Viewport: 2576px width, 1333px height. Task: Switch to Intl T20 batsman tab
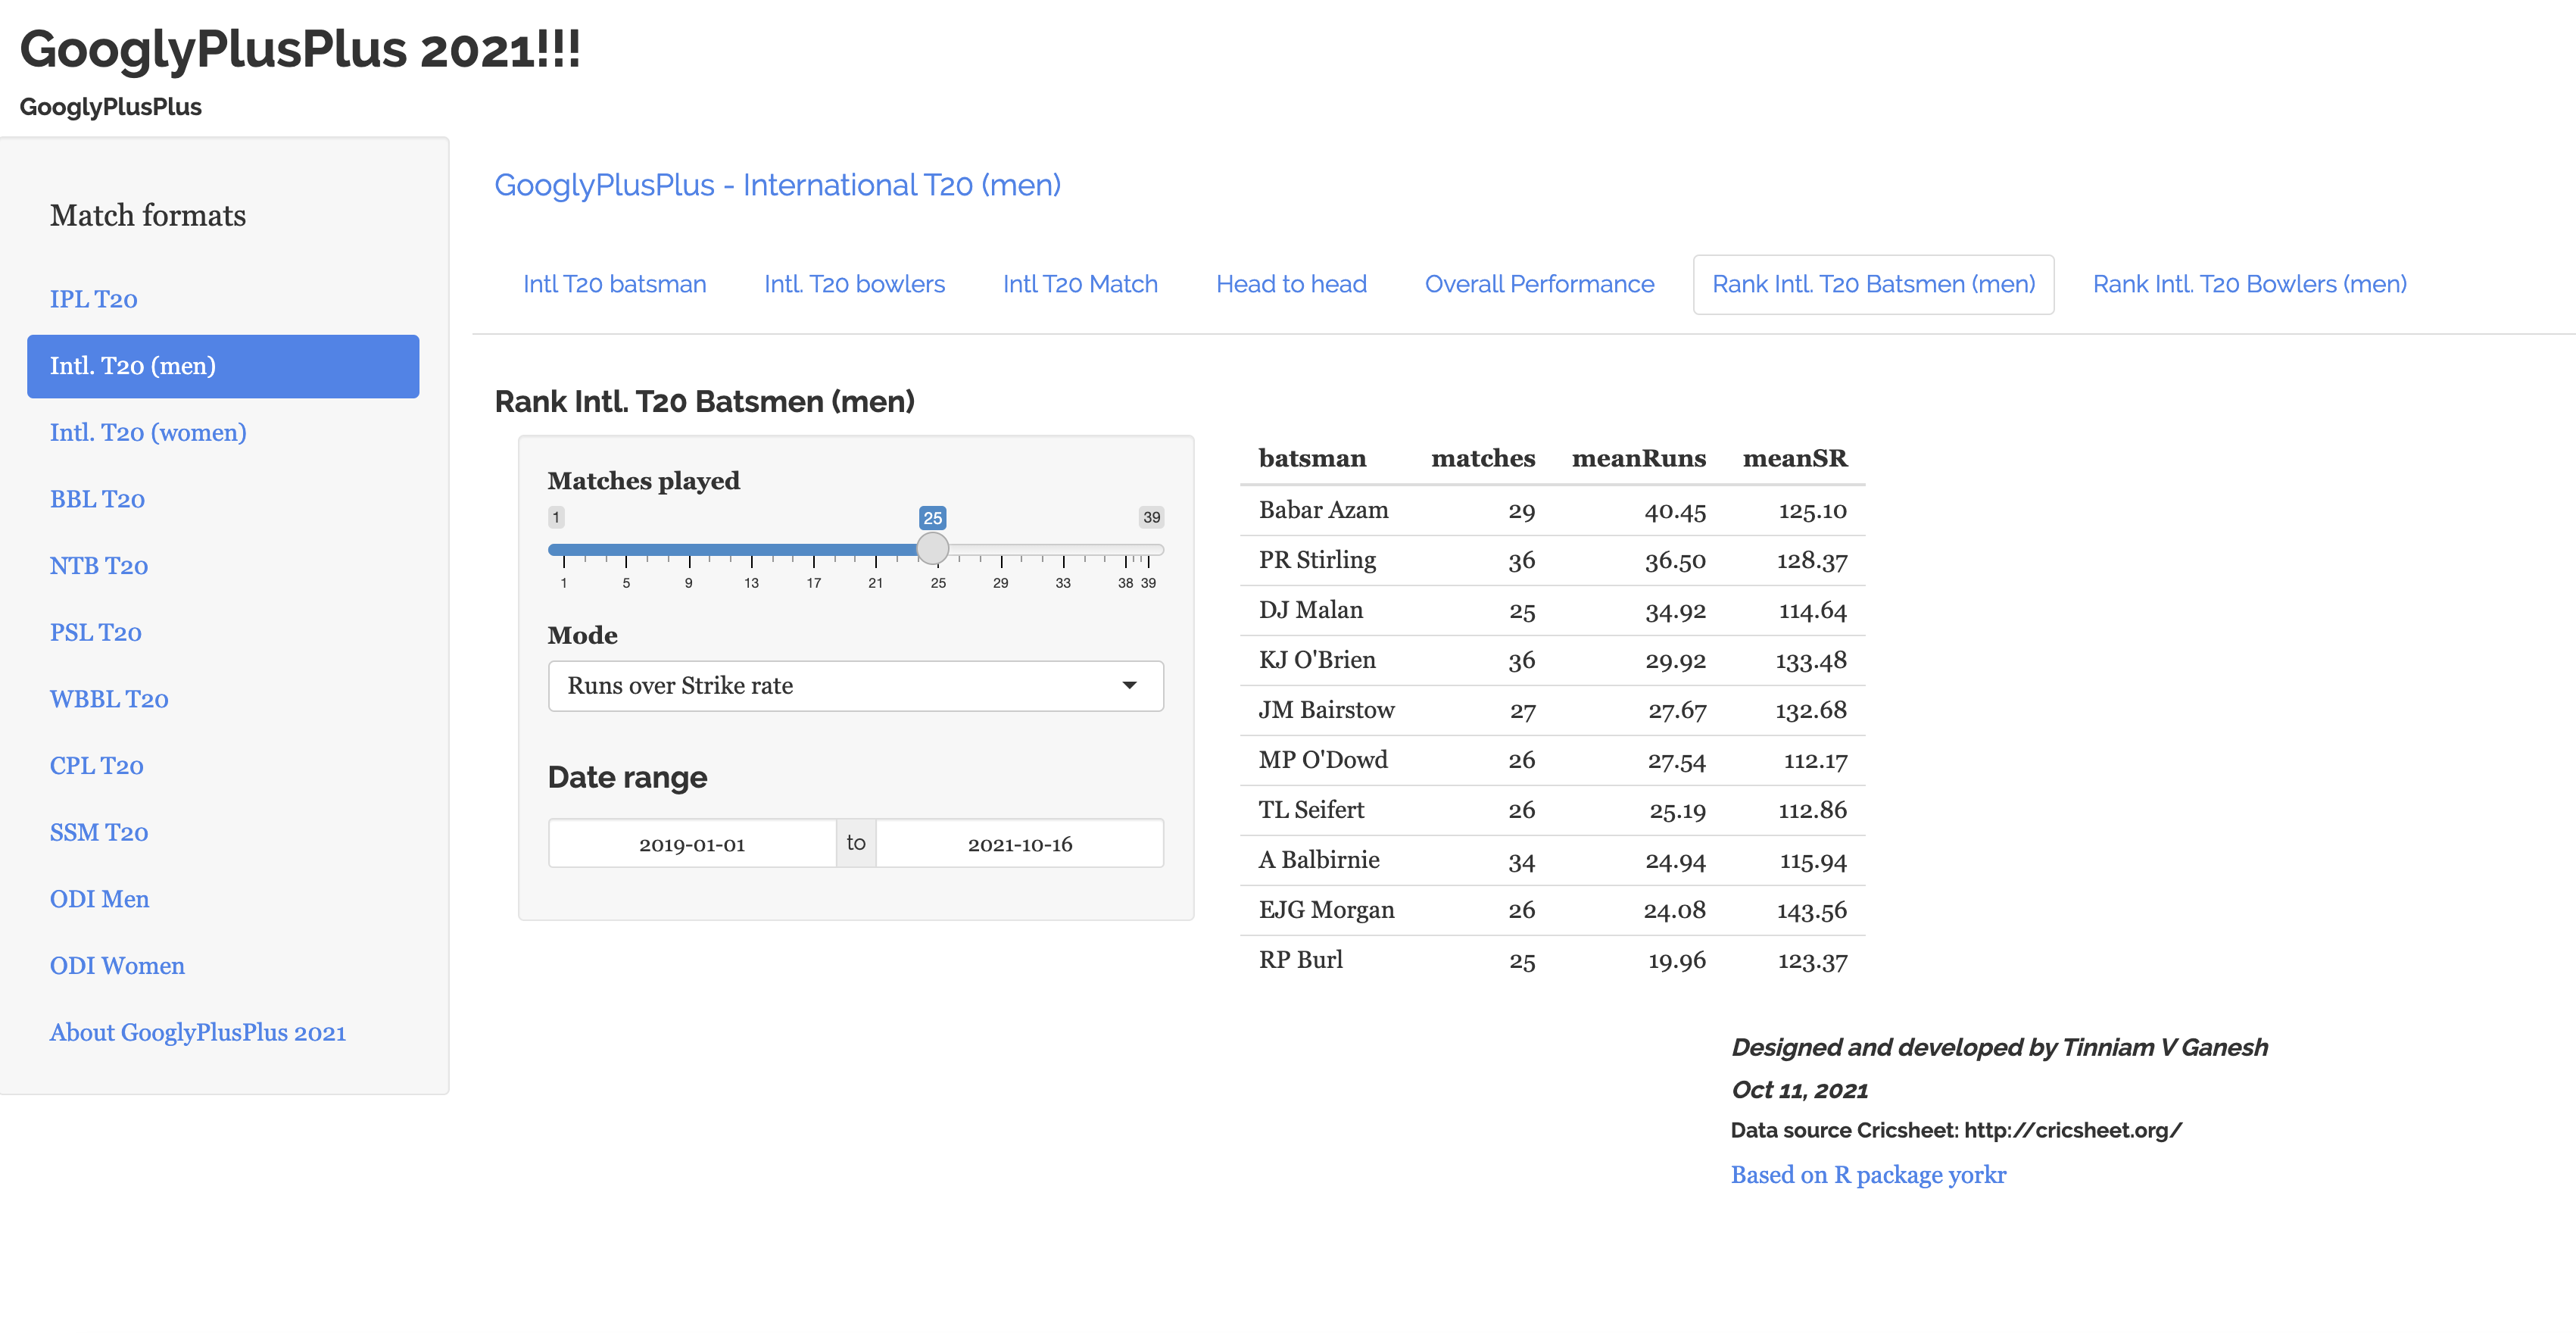(614, 284)
